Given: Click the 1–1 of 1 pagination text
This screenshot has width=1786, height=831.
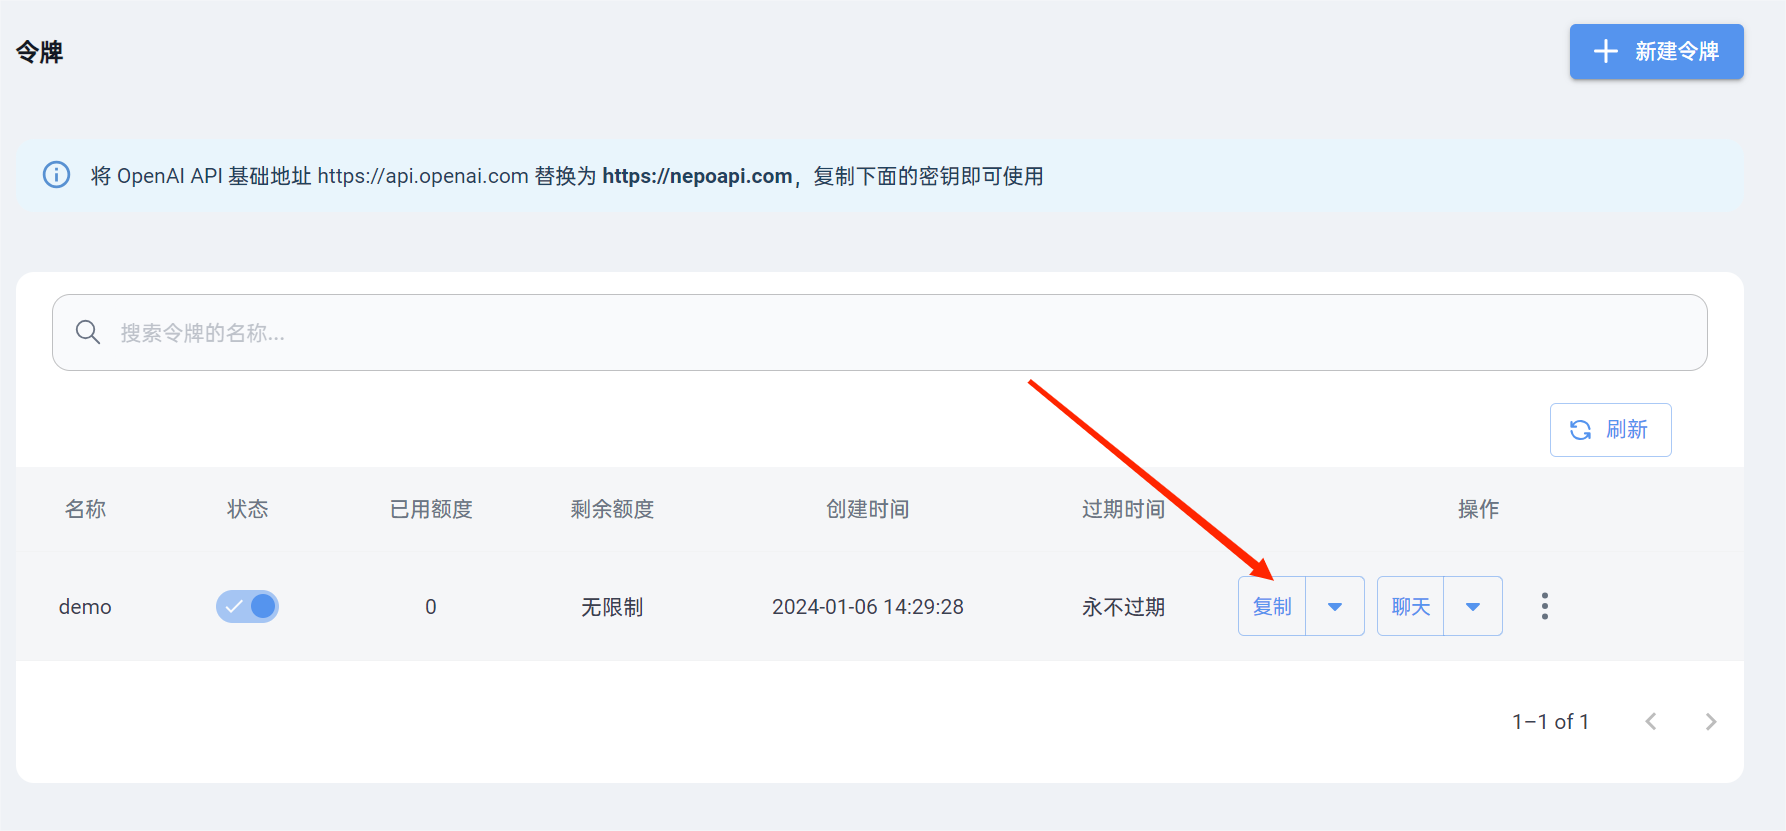Looking at the screenshot, I should click(1551, 721).
